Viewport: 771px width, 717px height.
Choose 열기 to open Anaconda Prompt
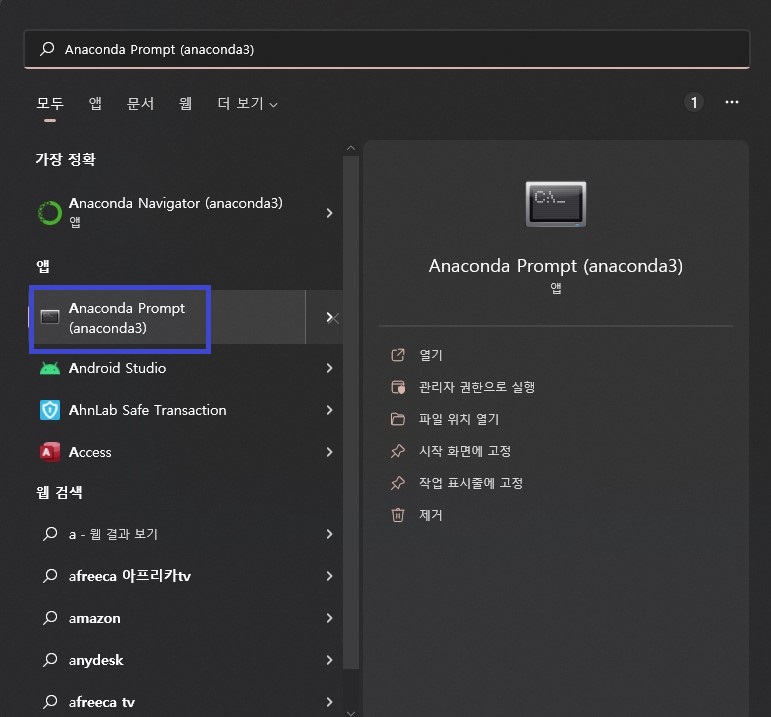click(431, 355)
